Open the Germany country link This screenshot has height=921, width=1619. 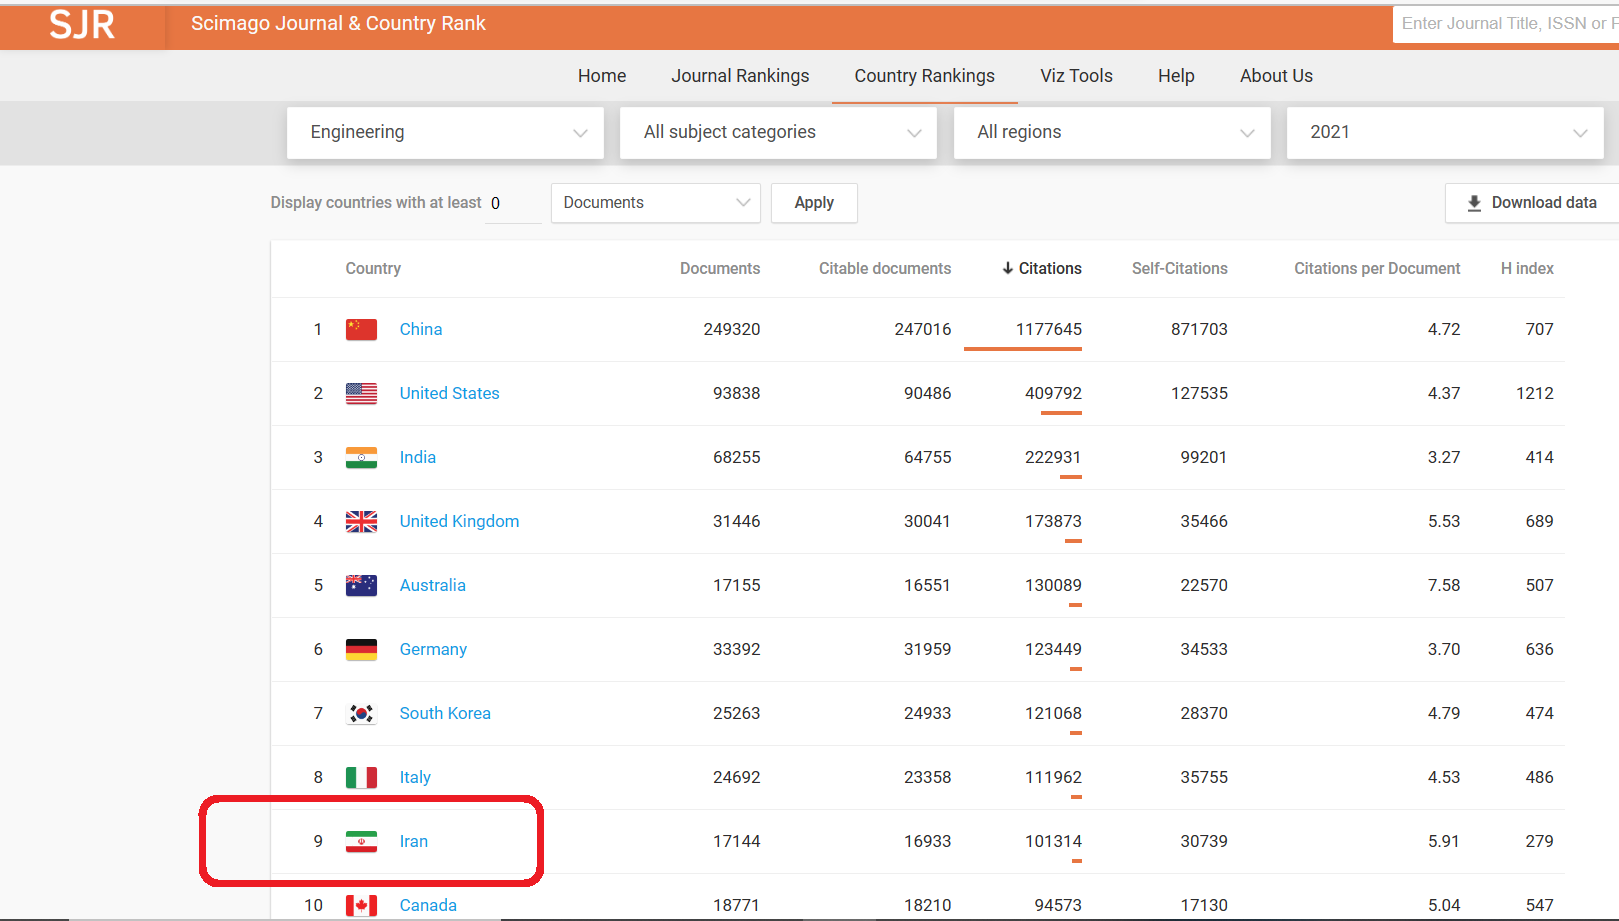[433, 649]
